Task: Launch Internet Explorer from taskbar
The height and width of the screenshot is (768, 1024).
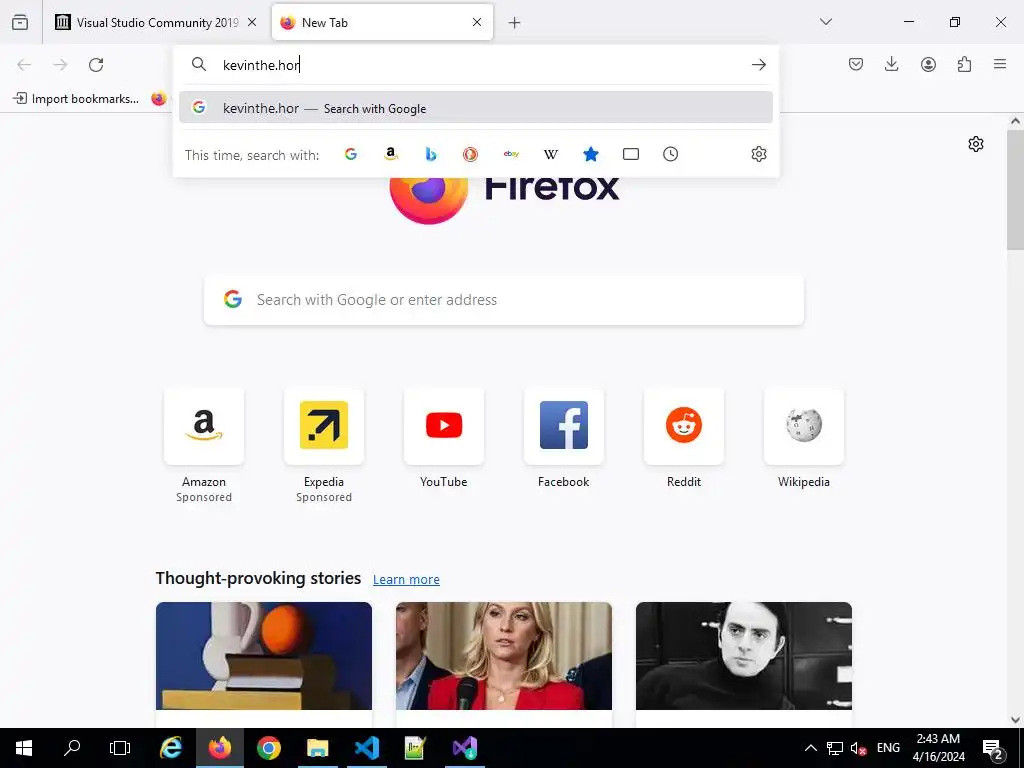Action: click(171, 748)
